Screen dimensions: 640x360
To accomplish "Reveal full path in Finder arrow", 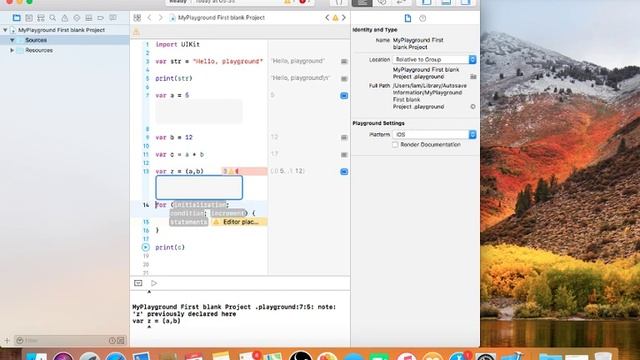I will 473,107.
